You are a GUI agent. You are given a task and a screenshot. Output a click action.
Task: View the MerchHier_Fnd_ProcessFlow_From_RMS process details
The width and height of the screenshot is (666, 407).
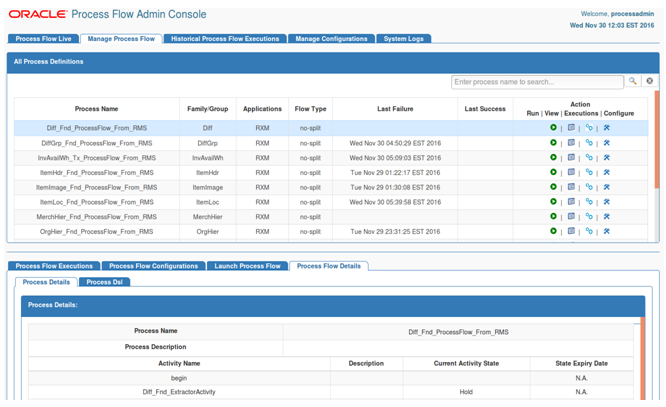[571, 216]
